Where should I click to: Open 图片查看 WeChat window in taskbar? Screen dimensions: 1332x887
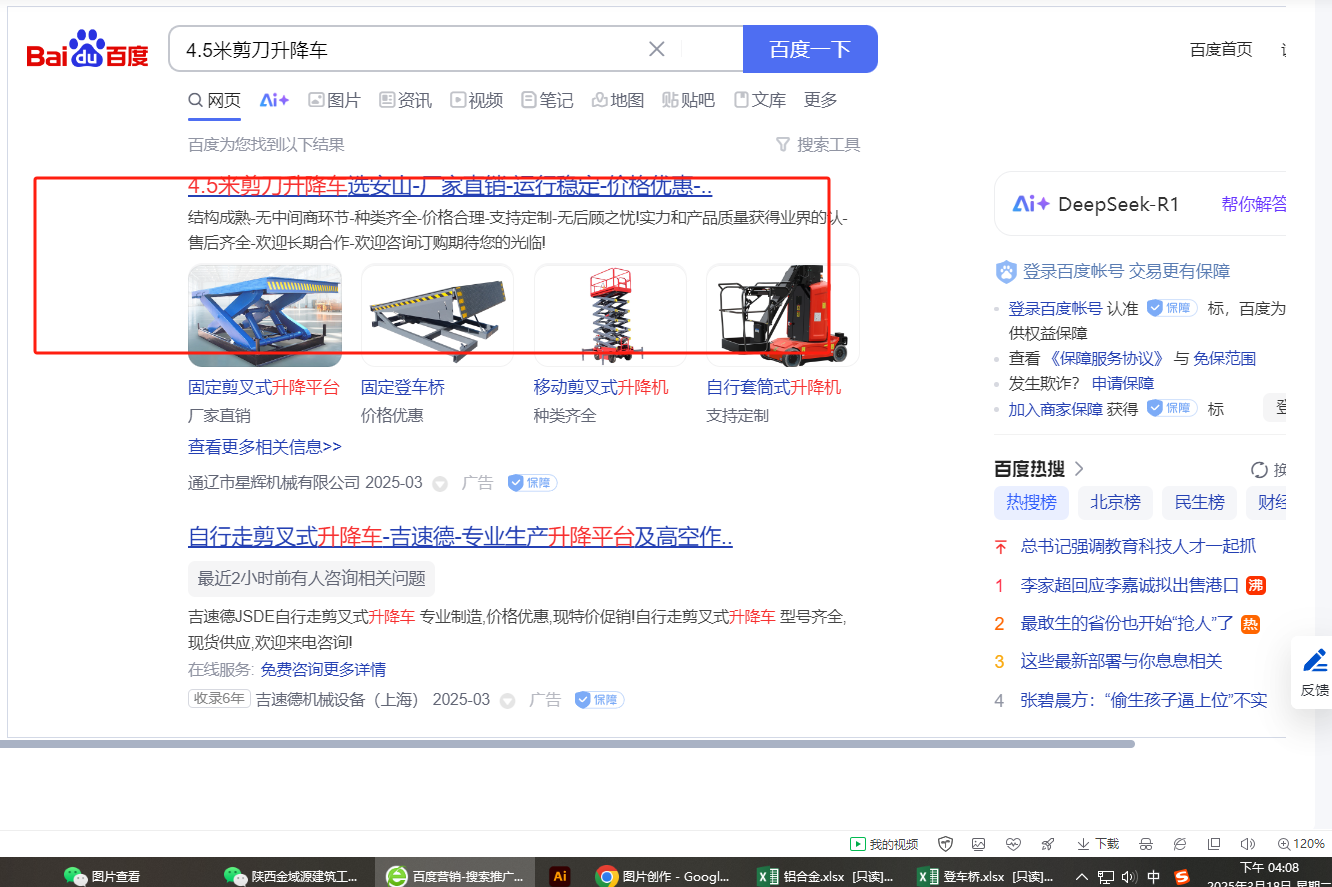[x=102, y=876]
